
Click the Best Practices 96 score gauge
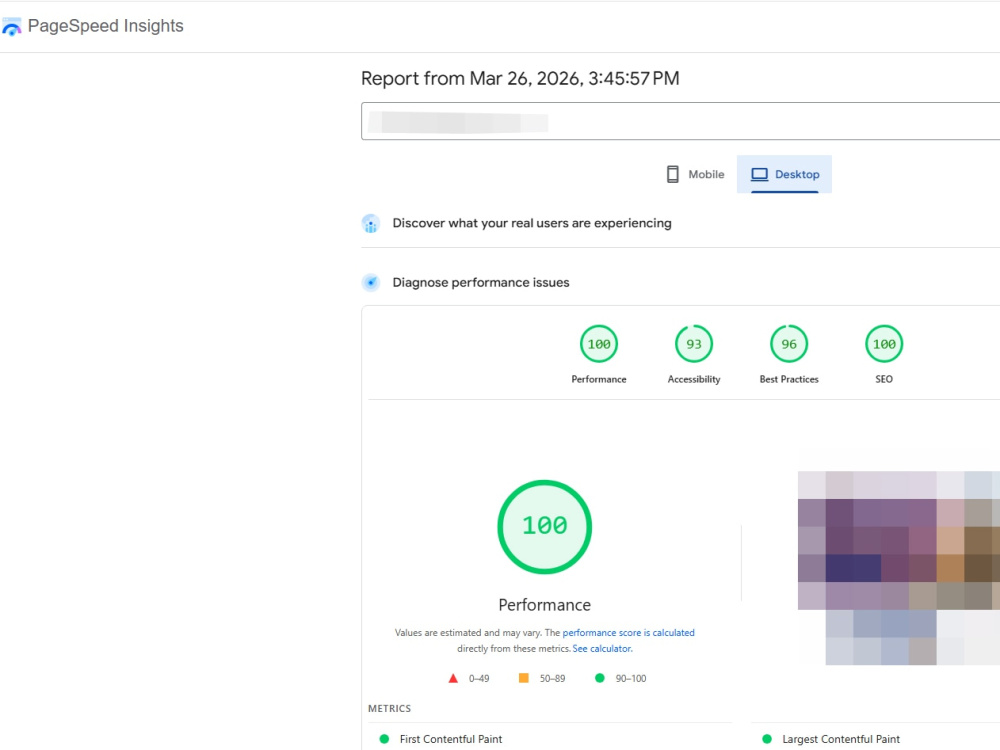tap(789, 344)
